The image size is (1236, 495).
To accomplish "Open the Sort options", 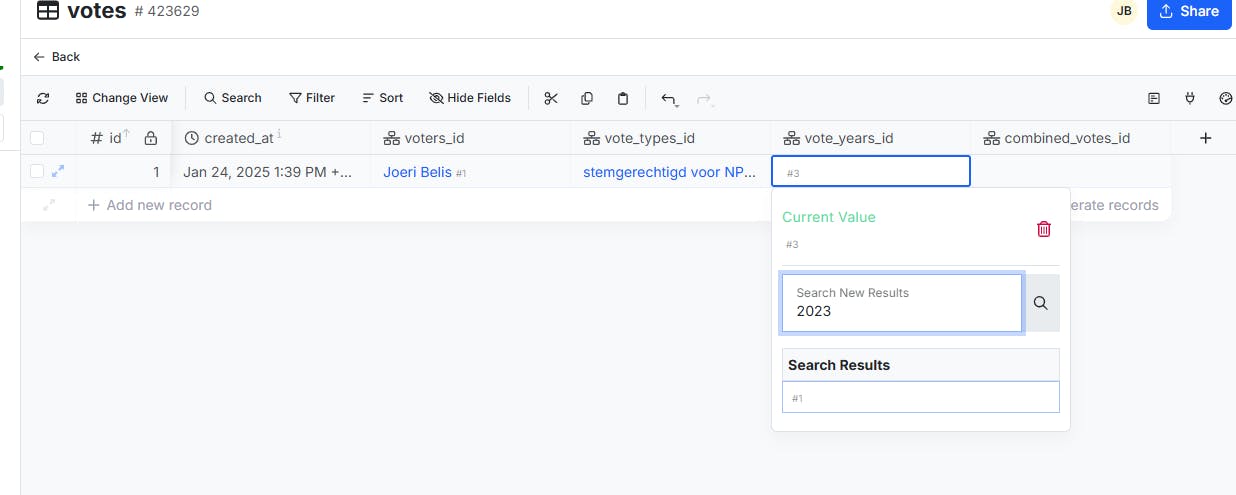I will 382,98.
